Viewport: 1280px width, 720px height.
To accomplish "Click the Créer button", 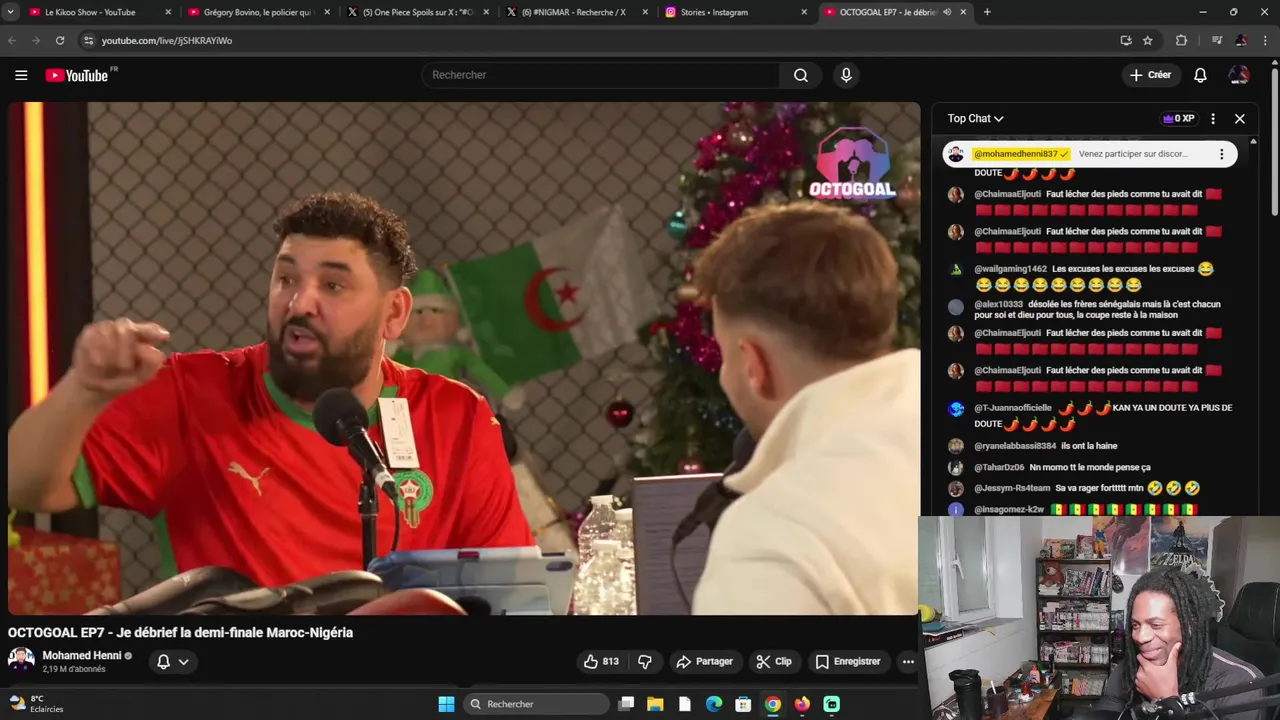I will tap(1150, 75).
